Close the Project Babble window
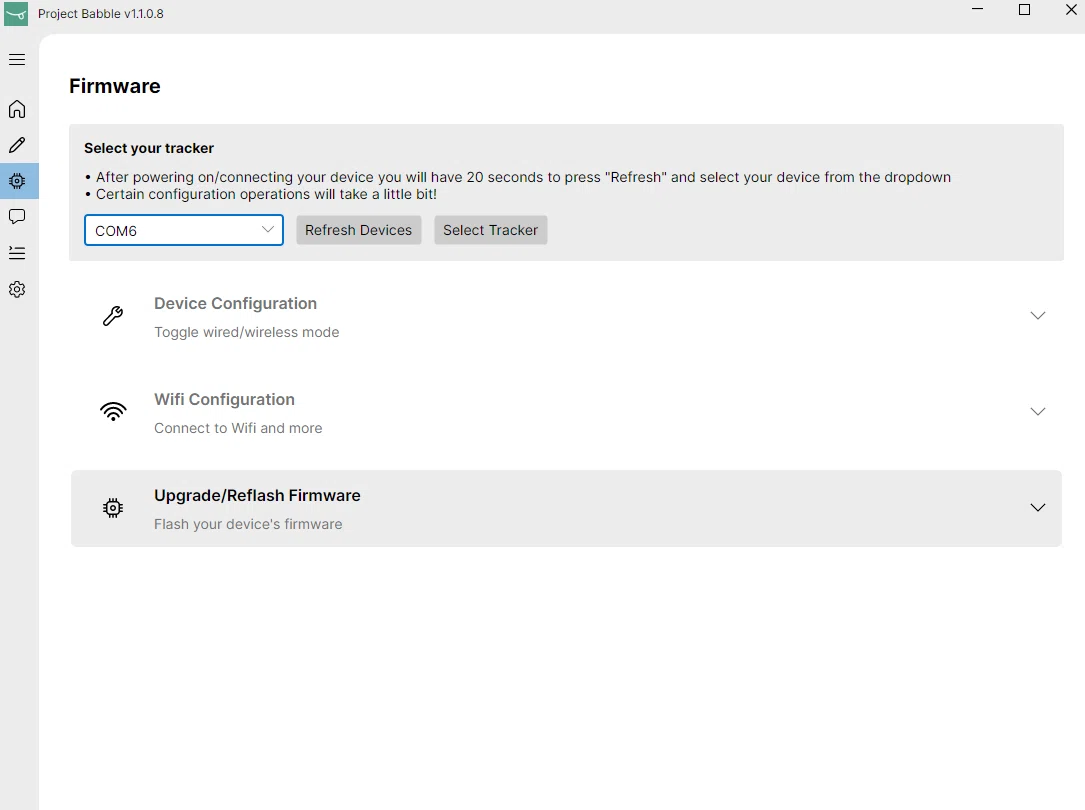The width and height of the screenshot is (1085, 810). [1071, 10]
